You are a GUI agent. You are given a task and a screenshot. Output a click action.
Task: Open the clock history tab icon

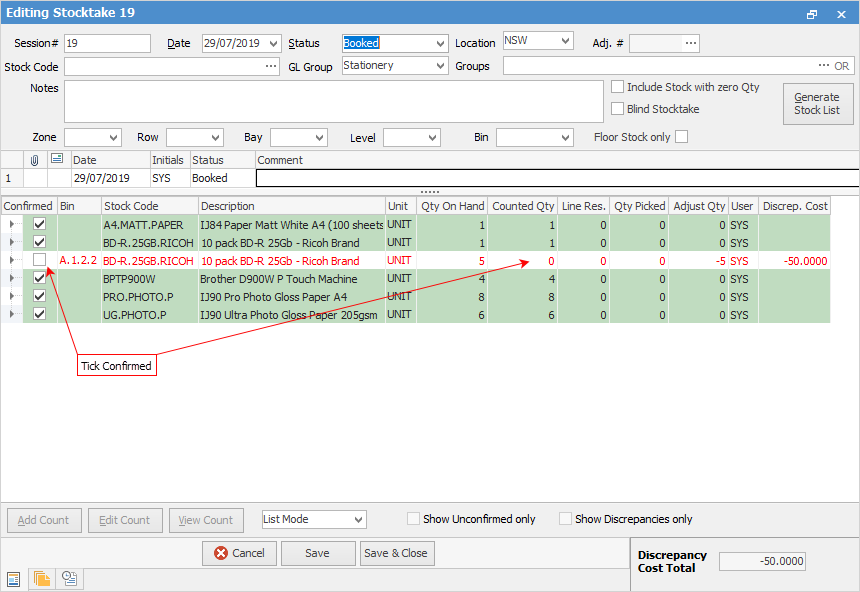click(x=69, y=578)
